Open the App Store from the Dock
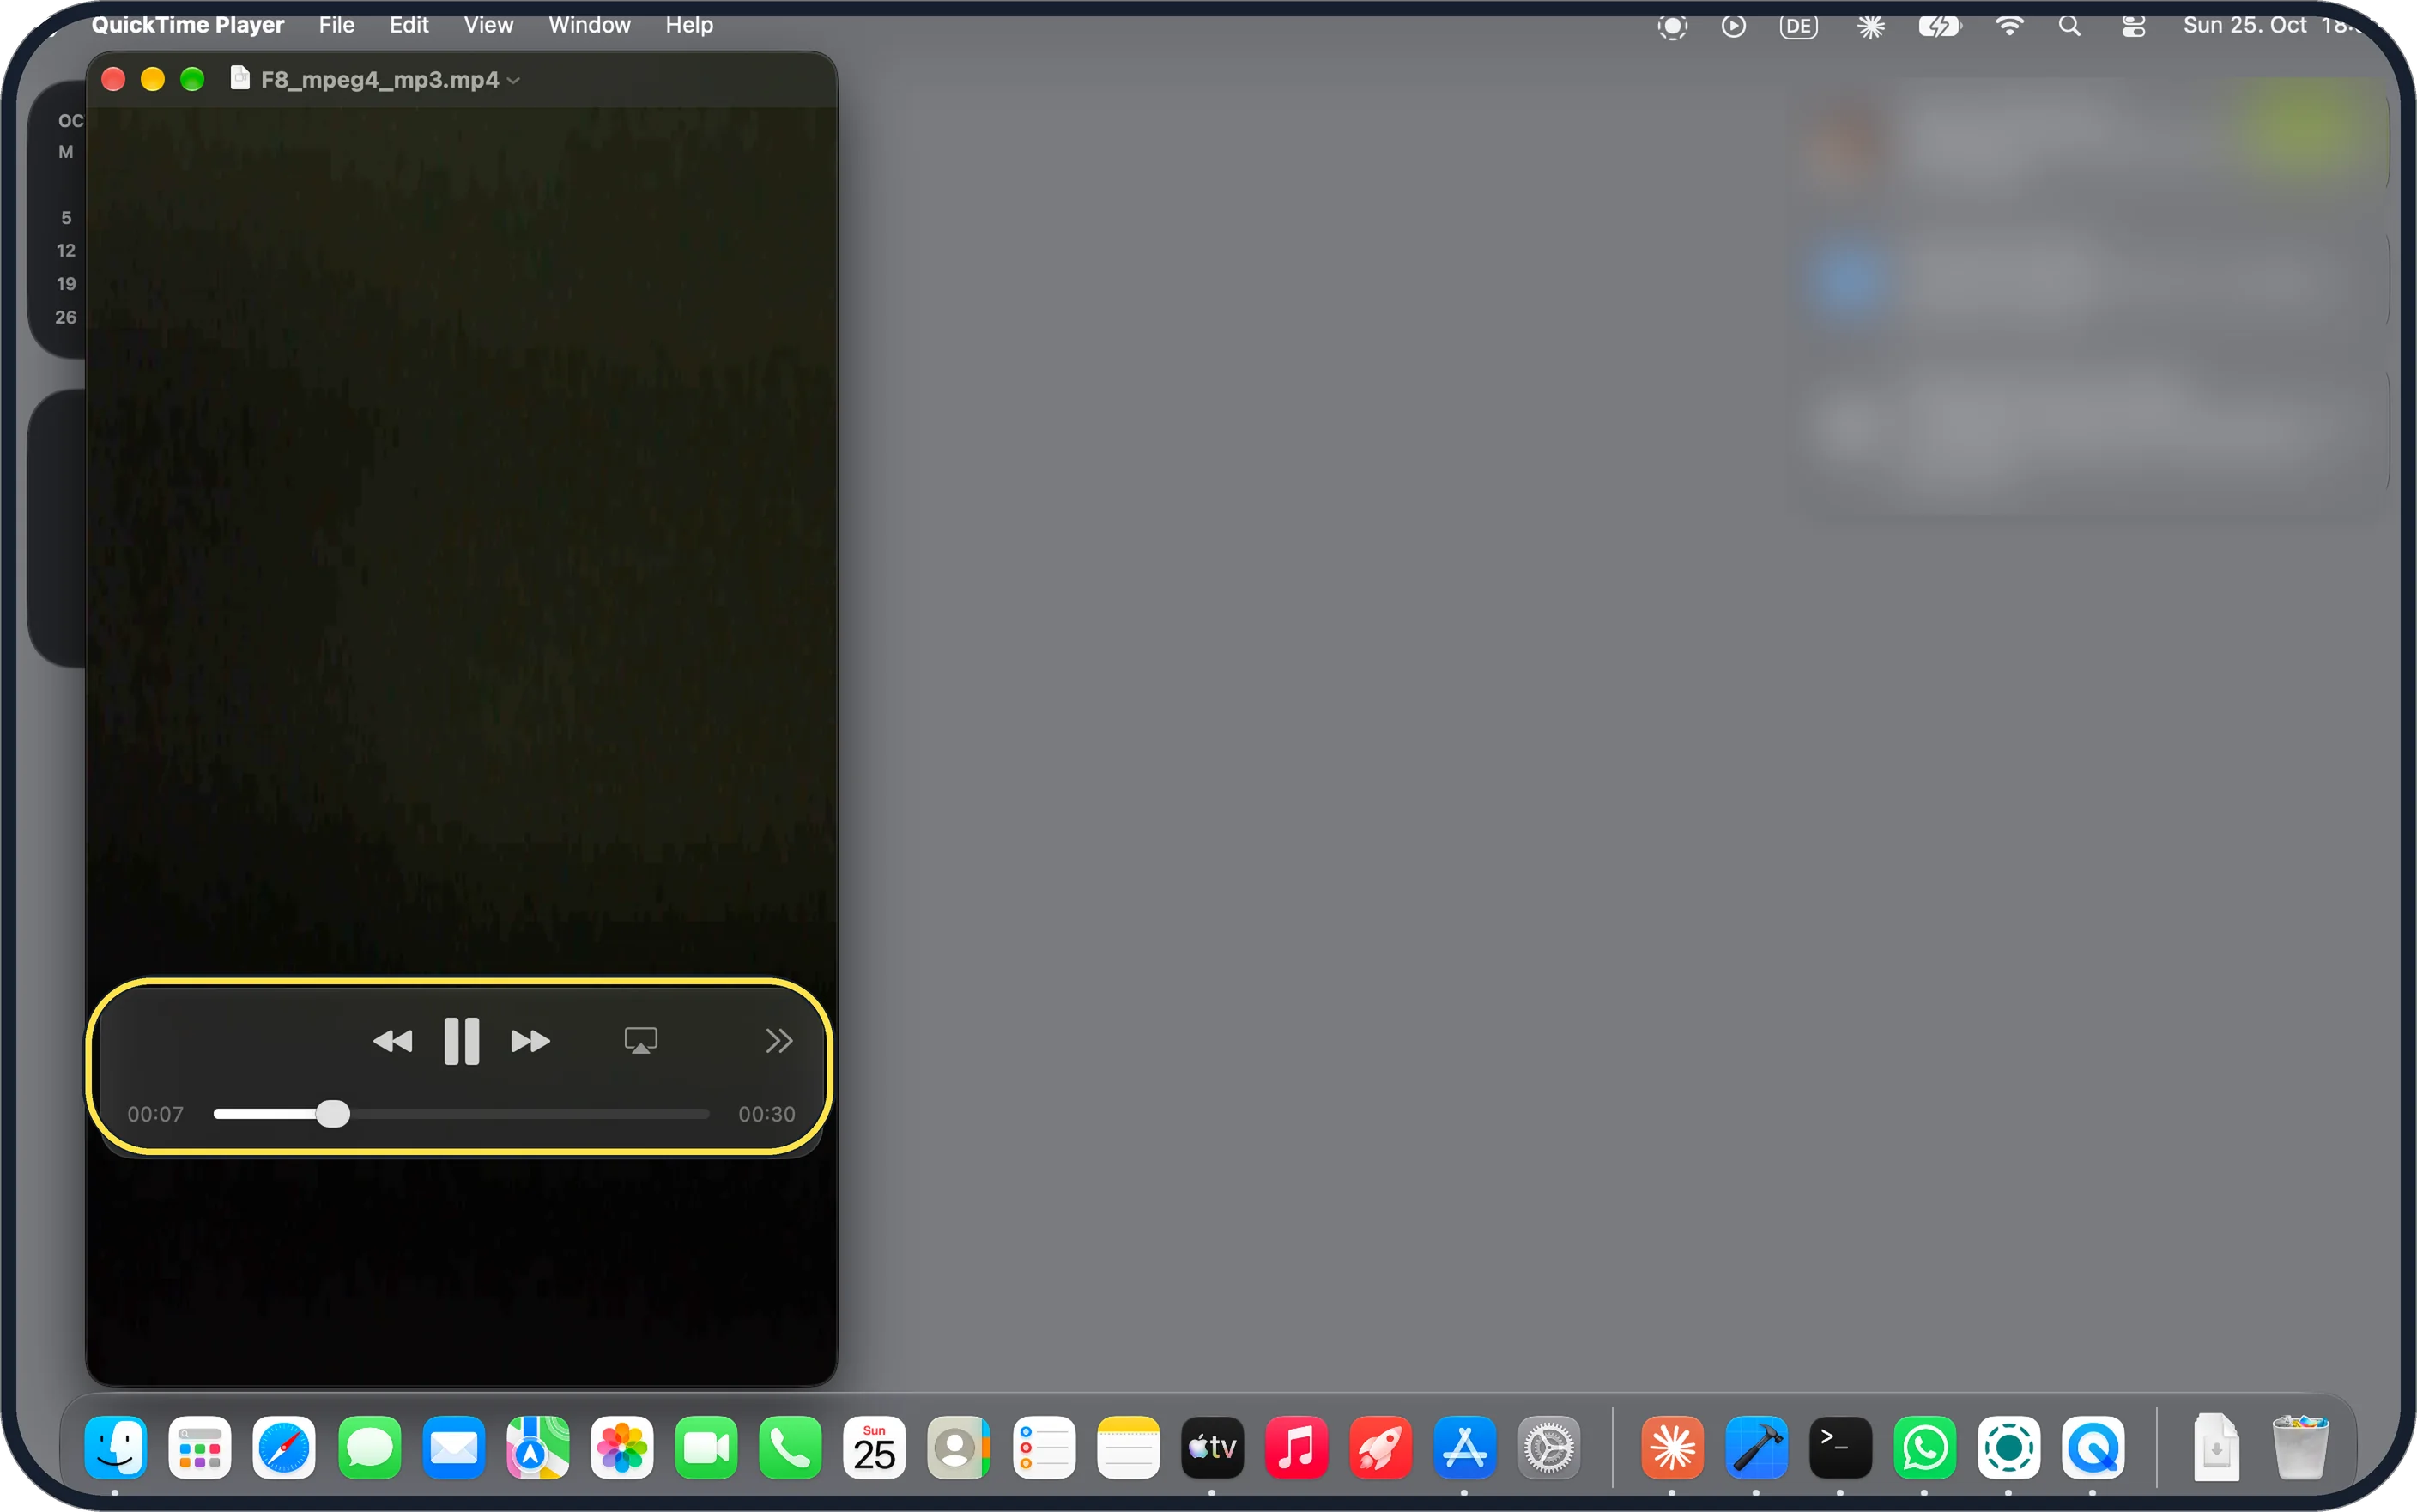 (x=1464, y=1447)
